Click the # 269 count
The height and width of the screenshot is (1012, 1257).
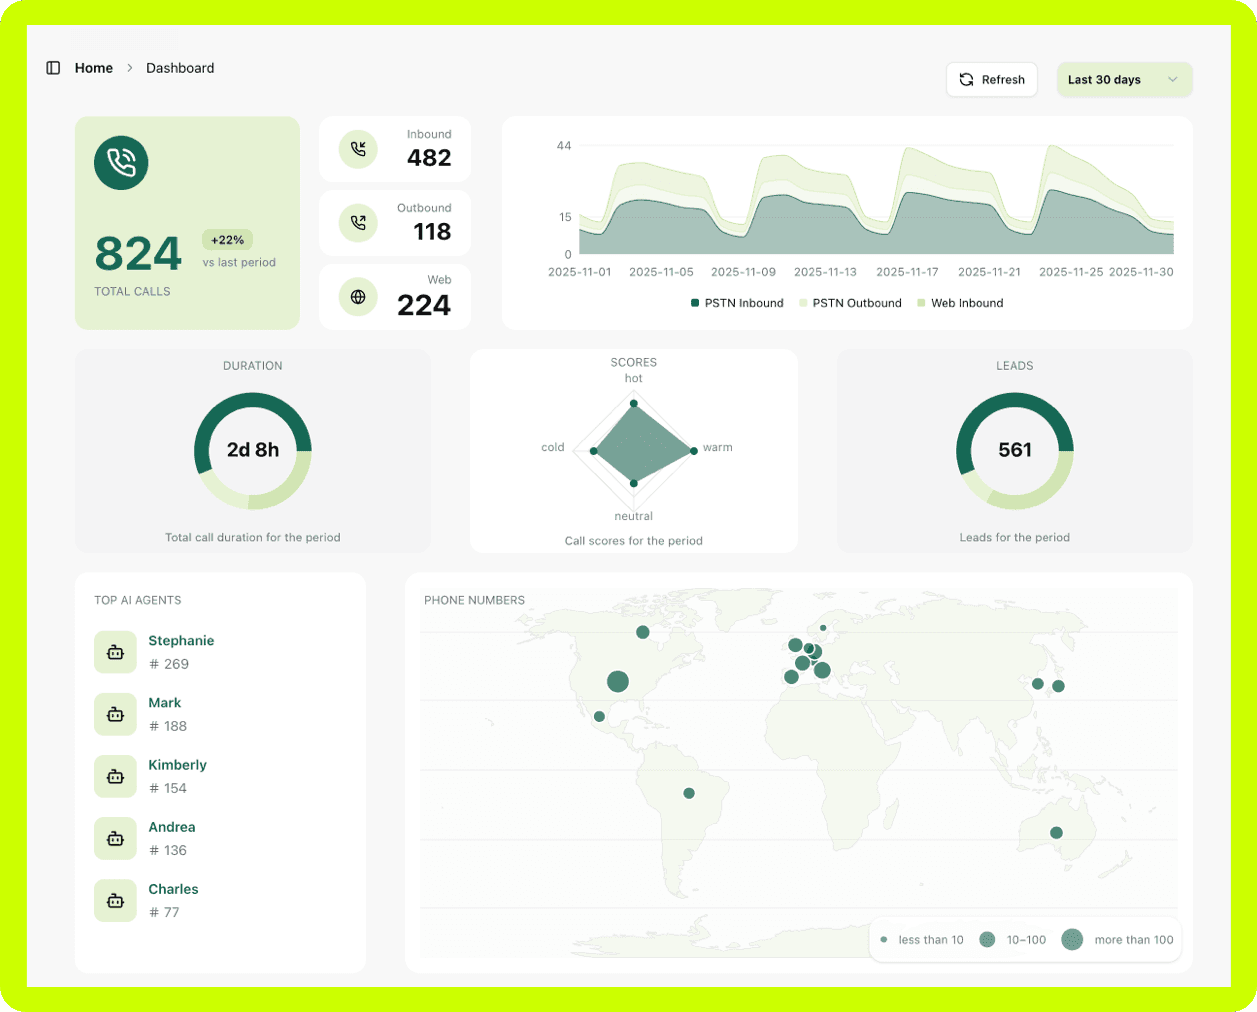(169, 664)
